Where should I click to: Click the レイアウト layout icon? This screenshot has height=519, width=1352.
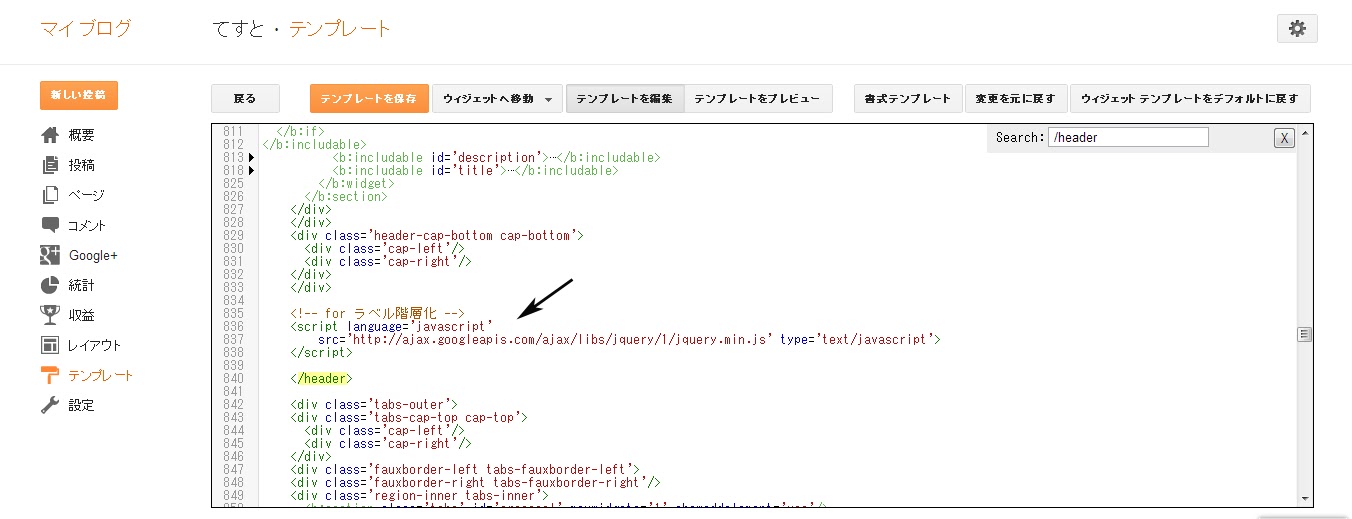(x=50, y=345)
